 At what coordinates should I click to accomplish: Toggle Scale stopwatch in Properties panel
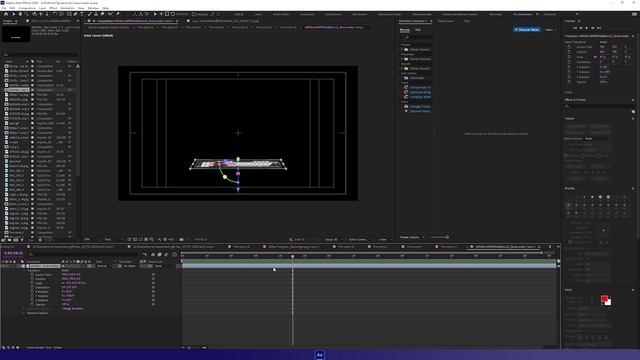(569, 57)
